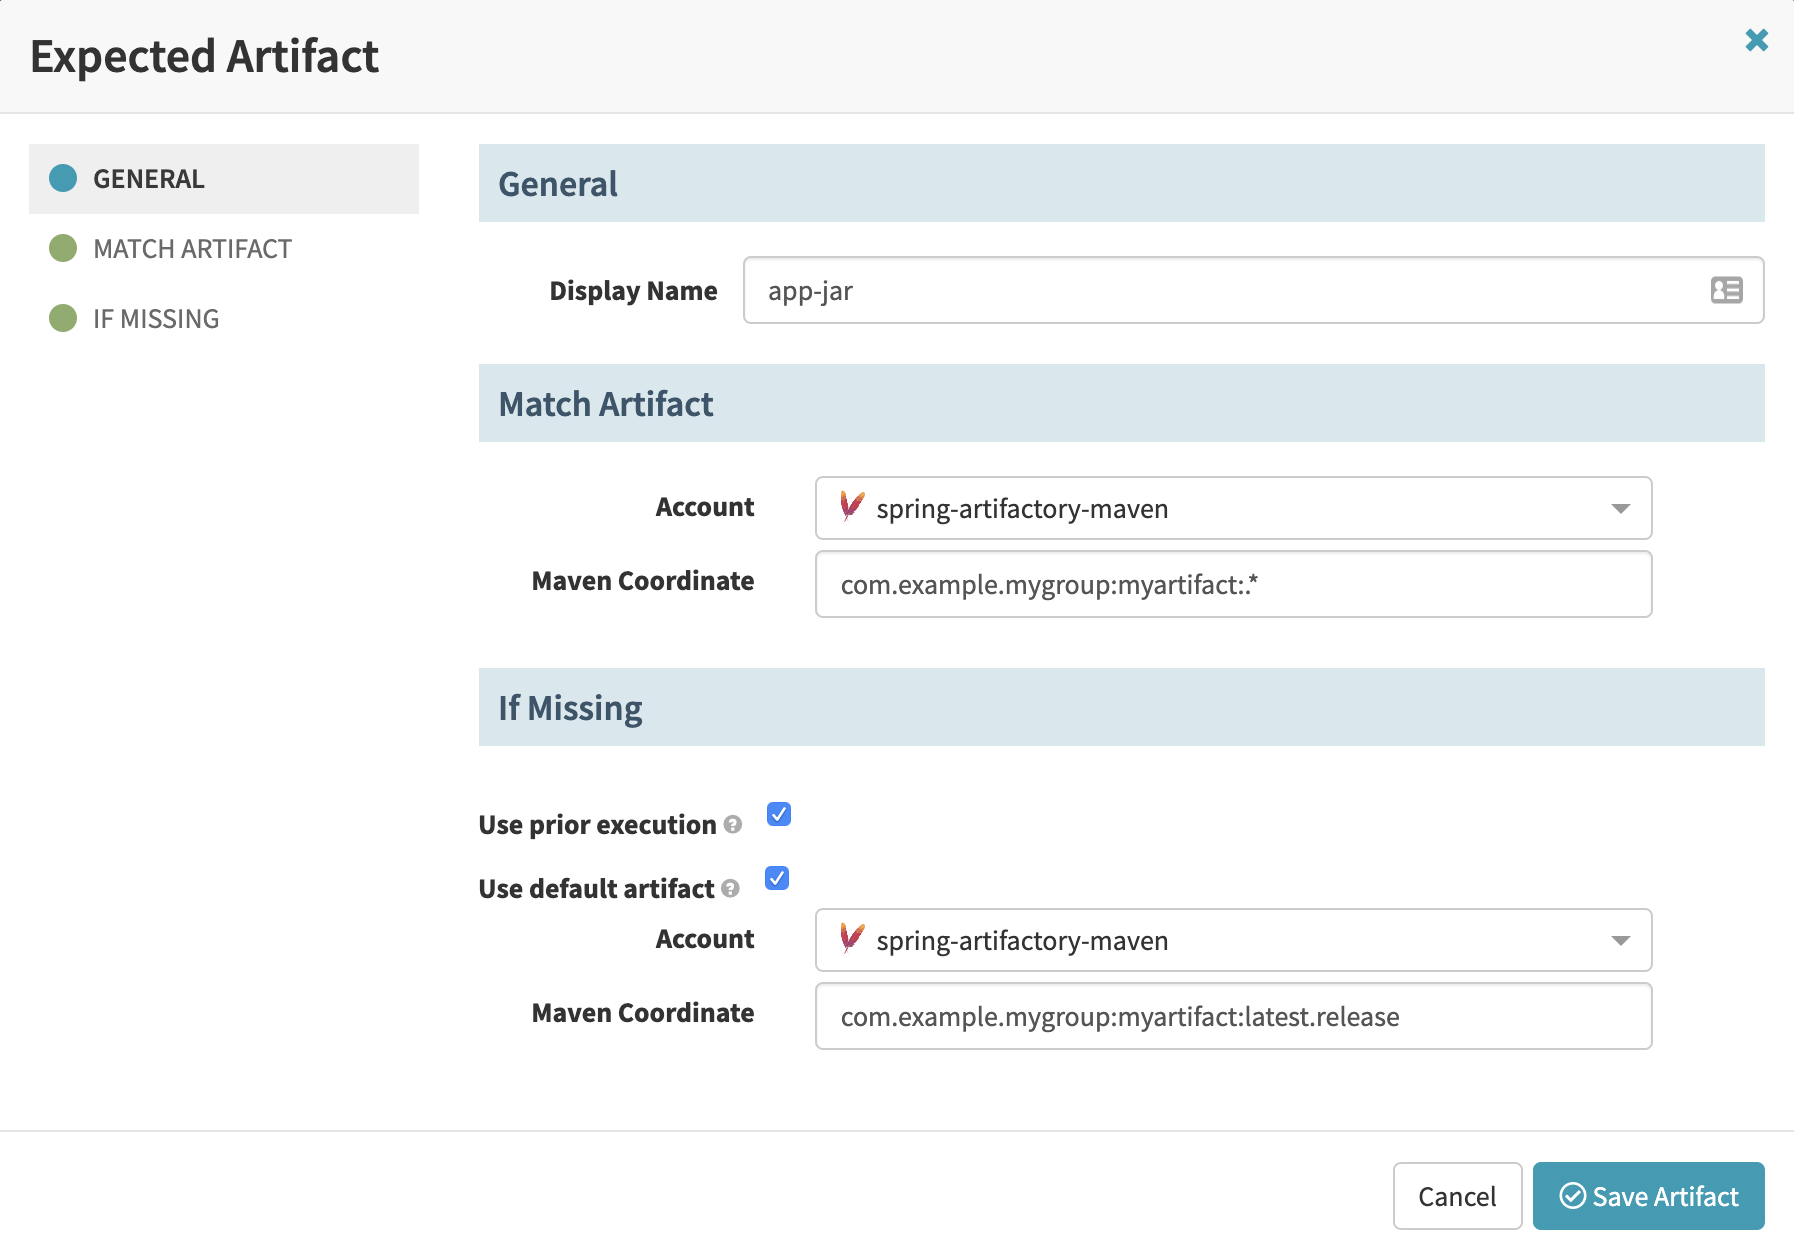Image resolution: width=1794 pixels, height=1259 pixels.
Task: Jump to the Match Artifact section in sidebar
Action: point(192,249)
